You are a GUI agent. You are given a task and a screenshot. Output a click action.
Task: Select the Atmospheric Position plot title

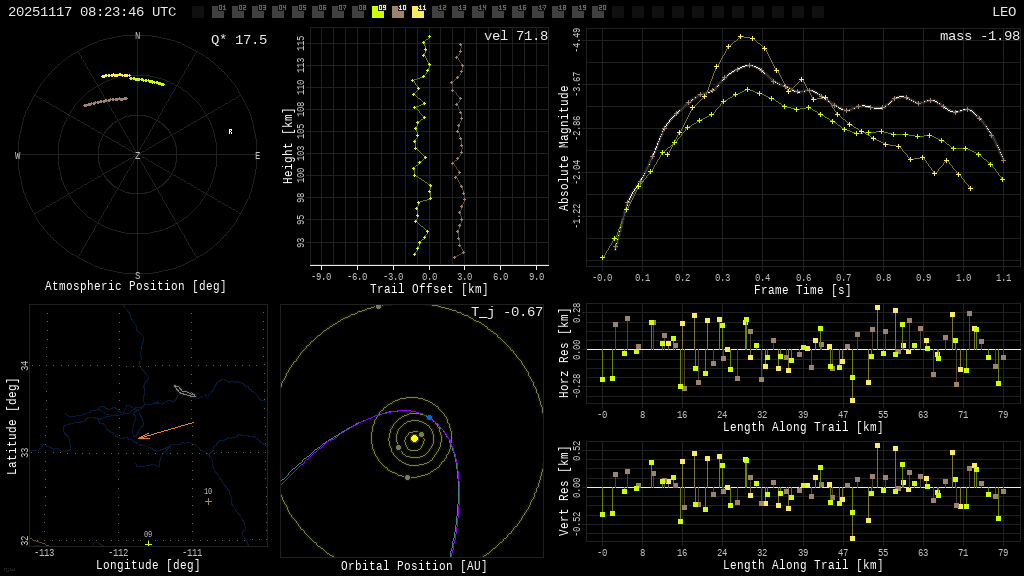(136, 287)
